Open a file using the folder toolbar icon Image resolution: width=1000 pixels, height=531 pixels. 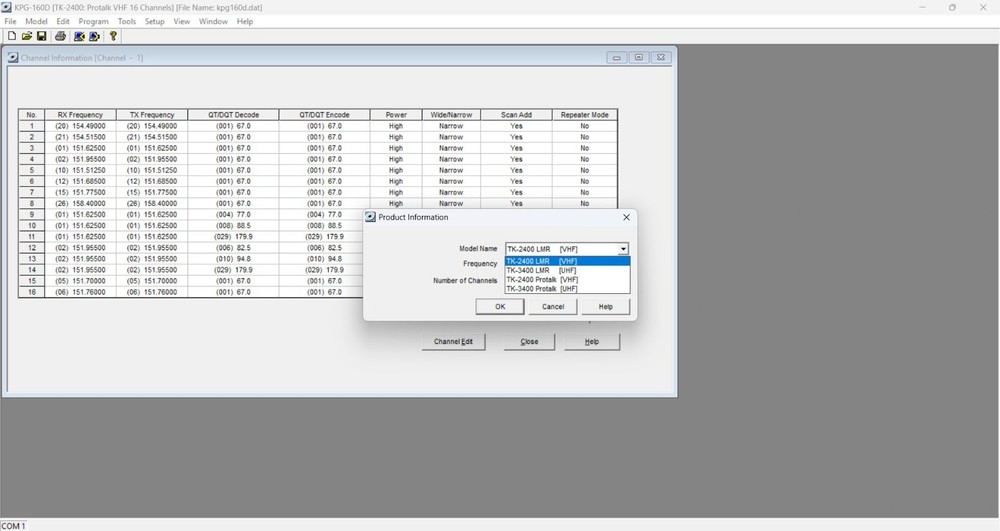point(26,36)
